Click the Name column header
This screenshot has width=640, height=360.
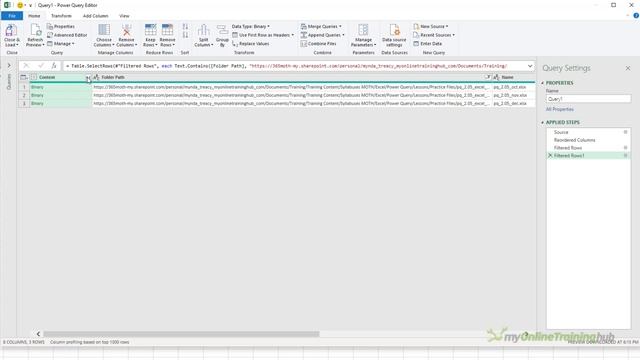[x=513, y=77]
